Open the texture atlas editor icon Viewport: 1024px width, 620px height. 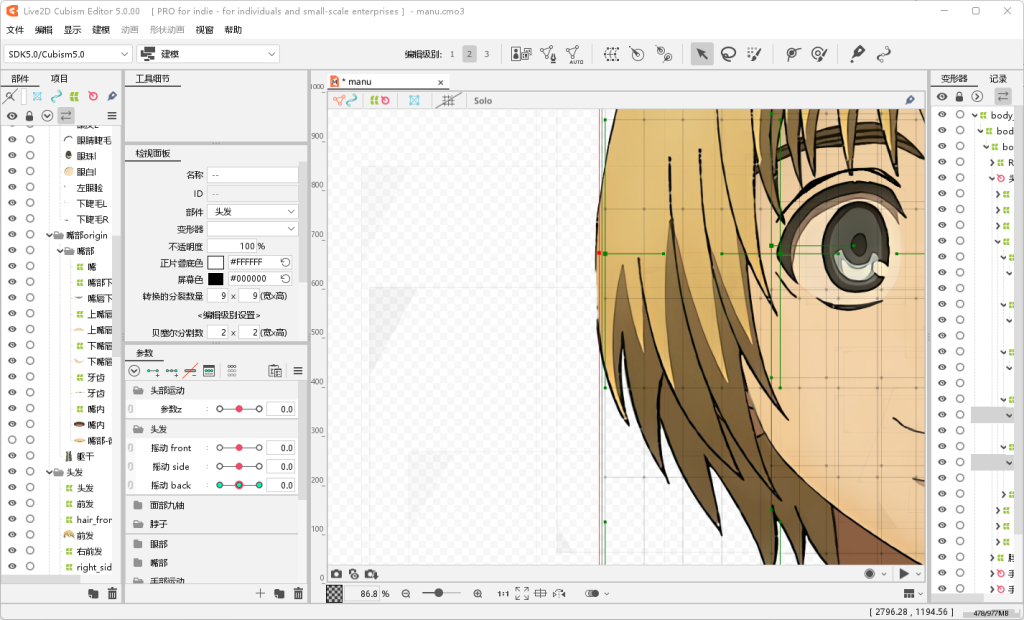520,54
